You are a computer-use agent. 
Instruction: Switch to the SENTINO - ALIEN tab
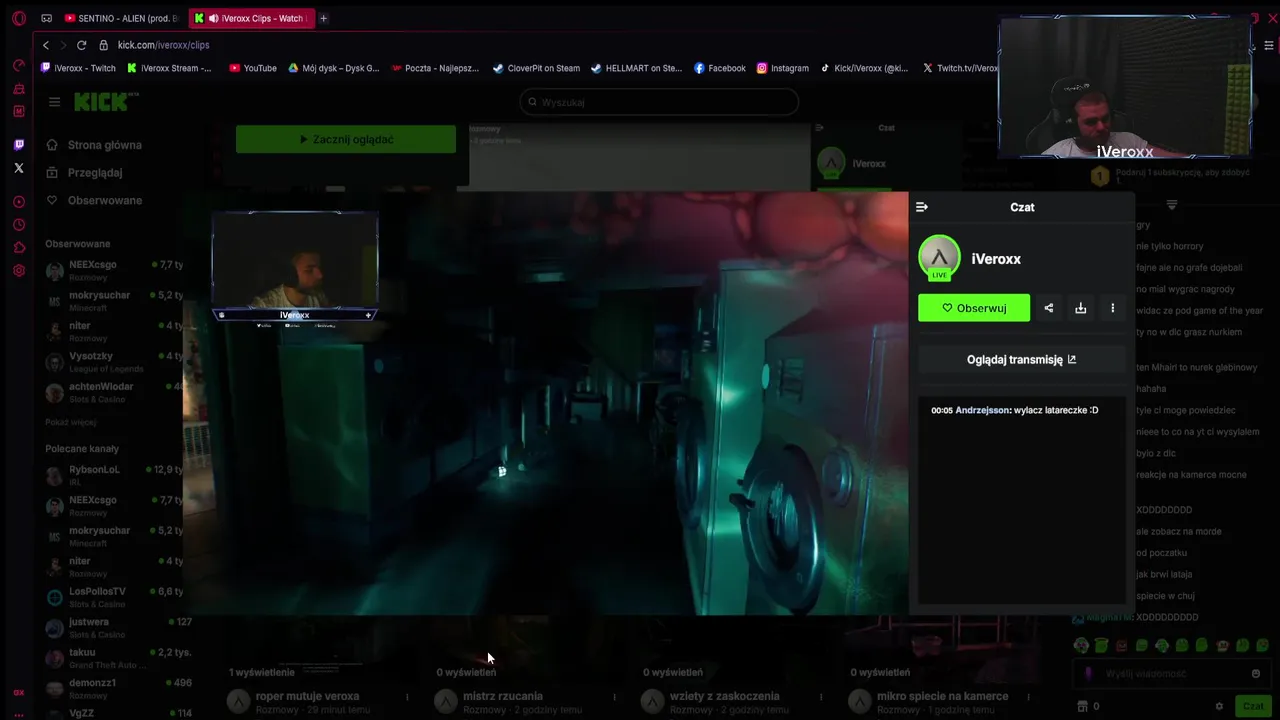(121, 18)
